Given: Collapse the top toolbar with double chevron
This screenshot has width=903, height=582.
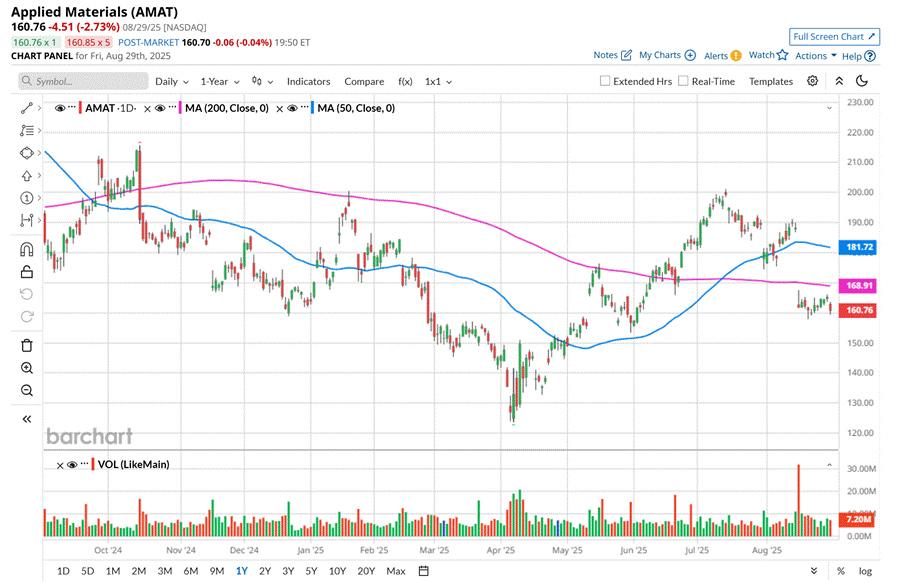Looking at the screenshot, I should click(839, 81).
